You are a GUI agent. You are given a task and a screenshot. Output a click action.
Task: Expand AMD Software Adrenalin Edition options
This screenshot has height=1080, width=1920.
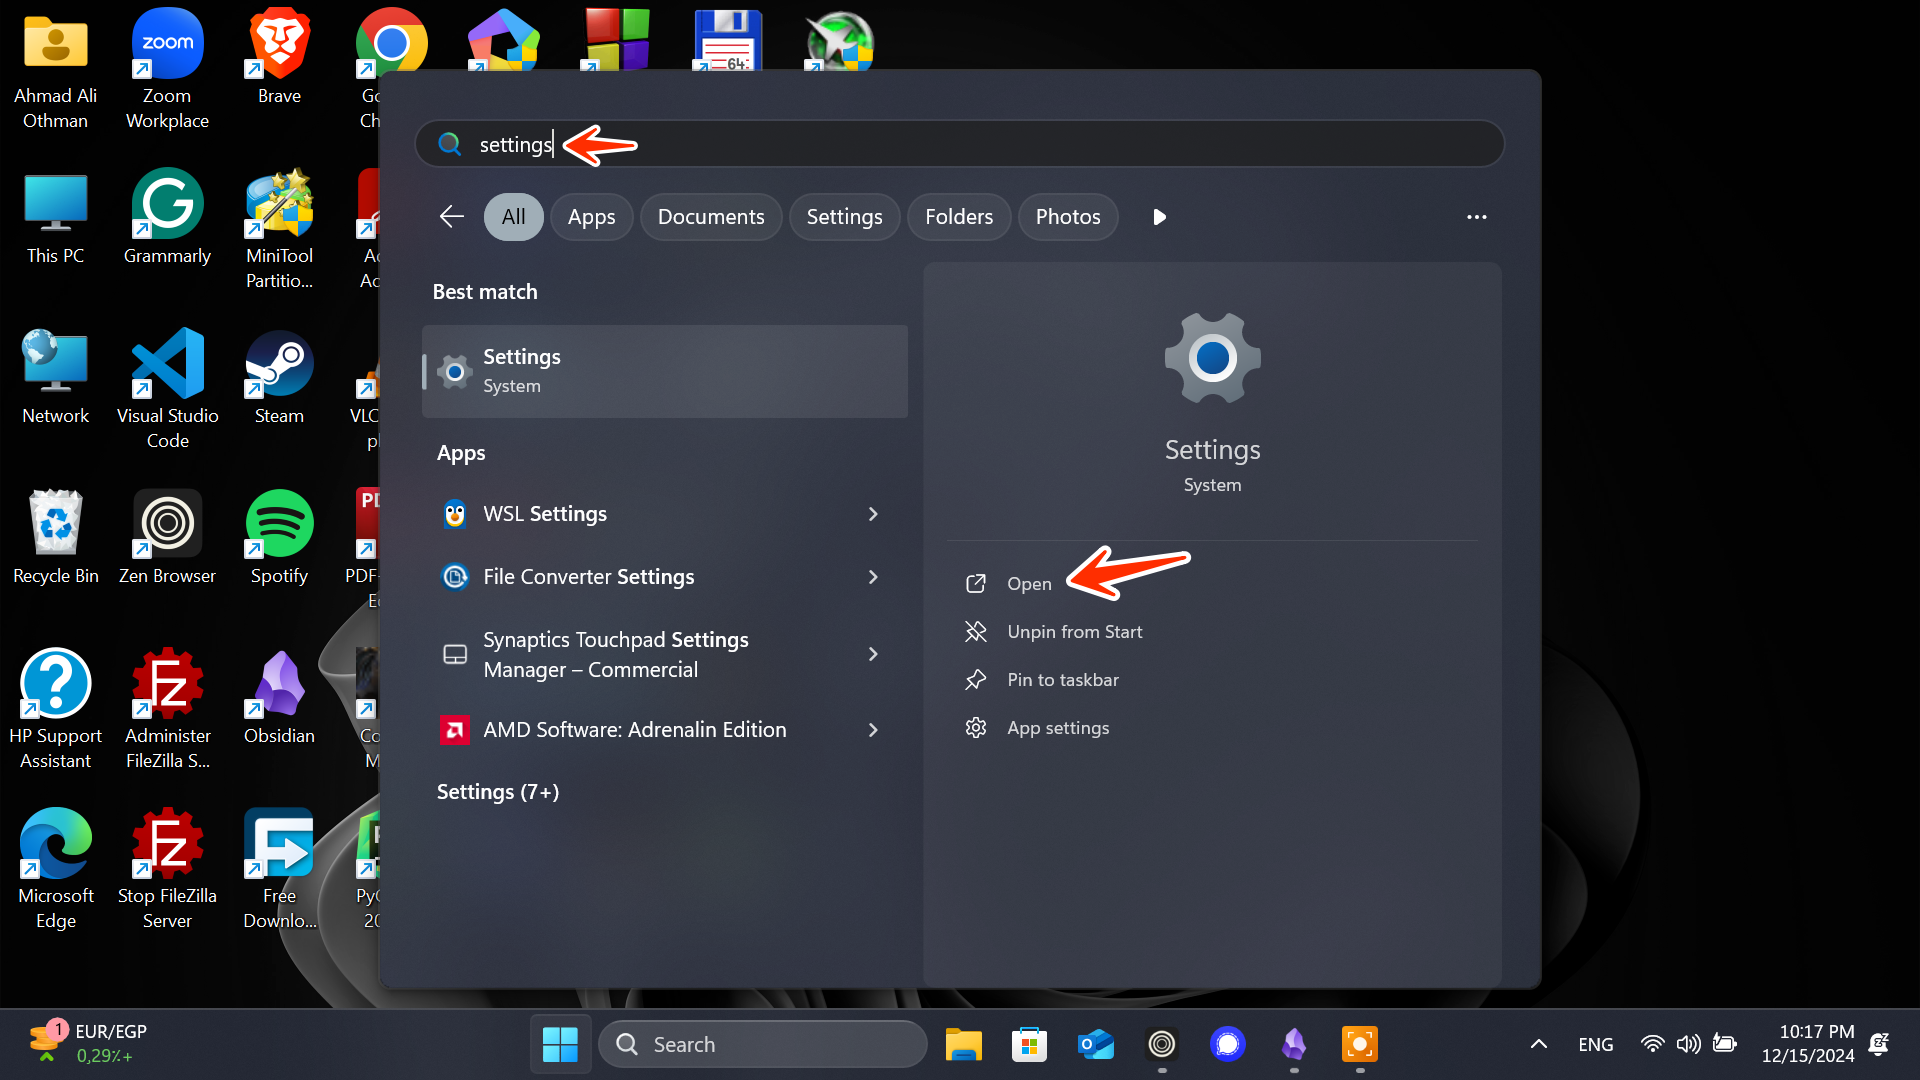click(873, 730)
